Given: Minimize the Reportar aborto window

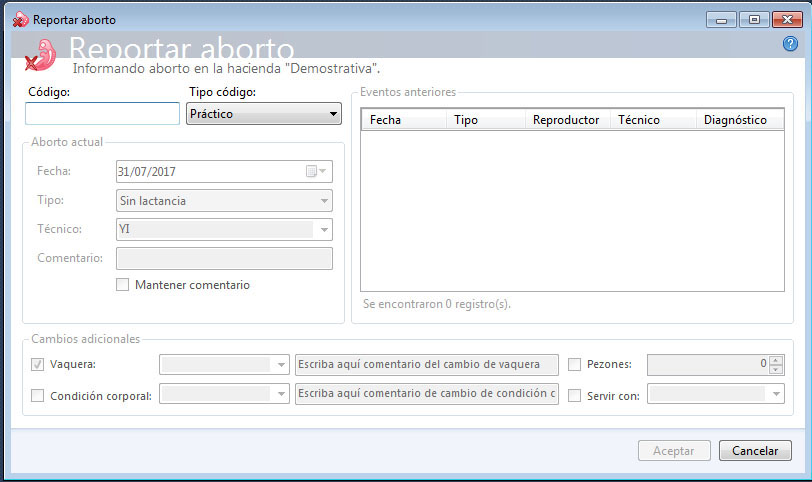Looking at the screenshot, I should (721, 20).
